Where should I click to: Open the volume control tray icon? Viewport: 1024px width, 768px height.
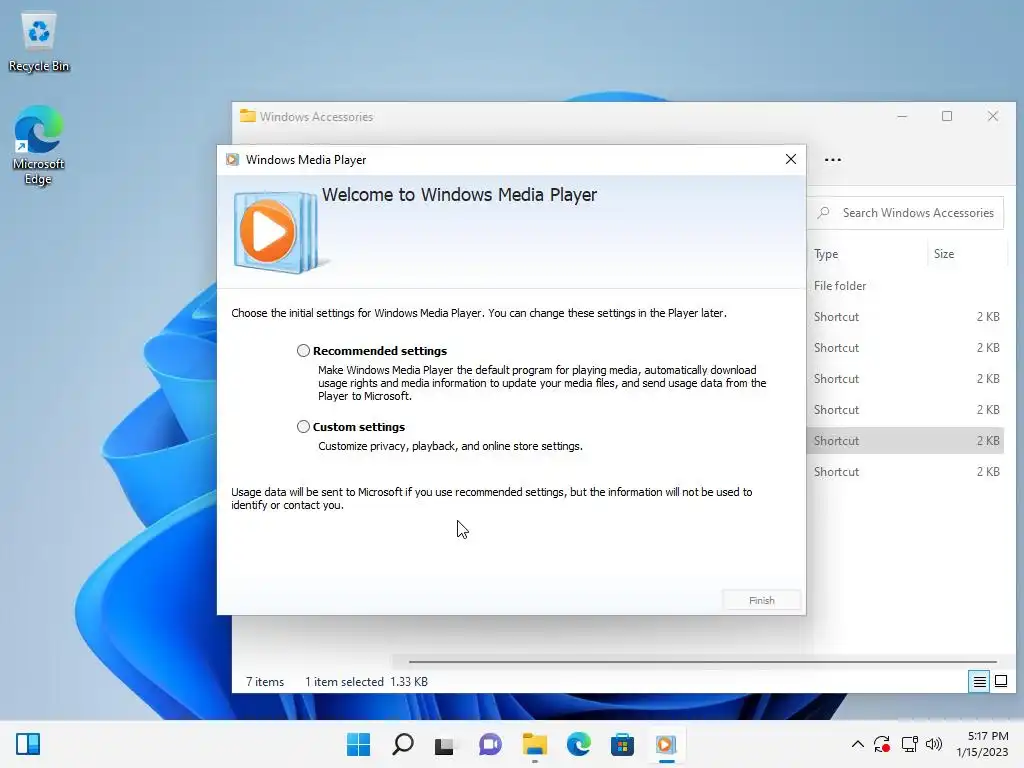click(934, 744)
